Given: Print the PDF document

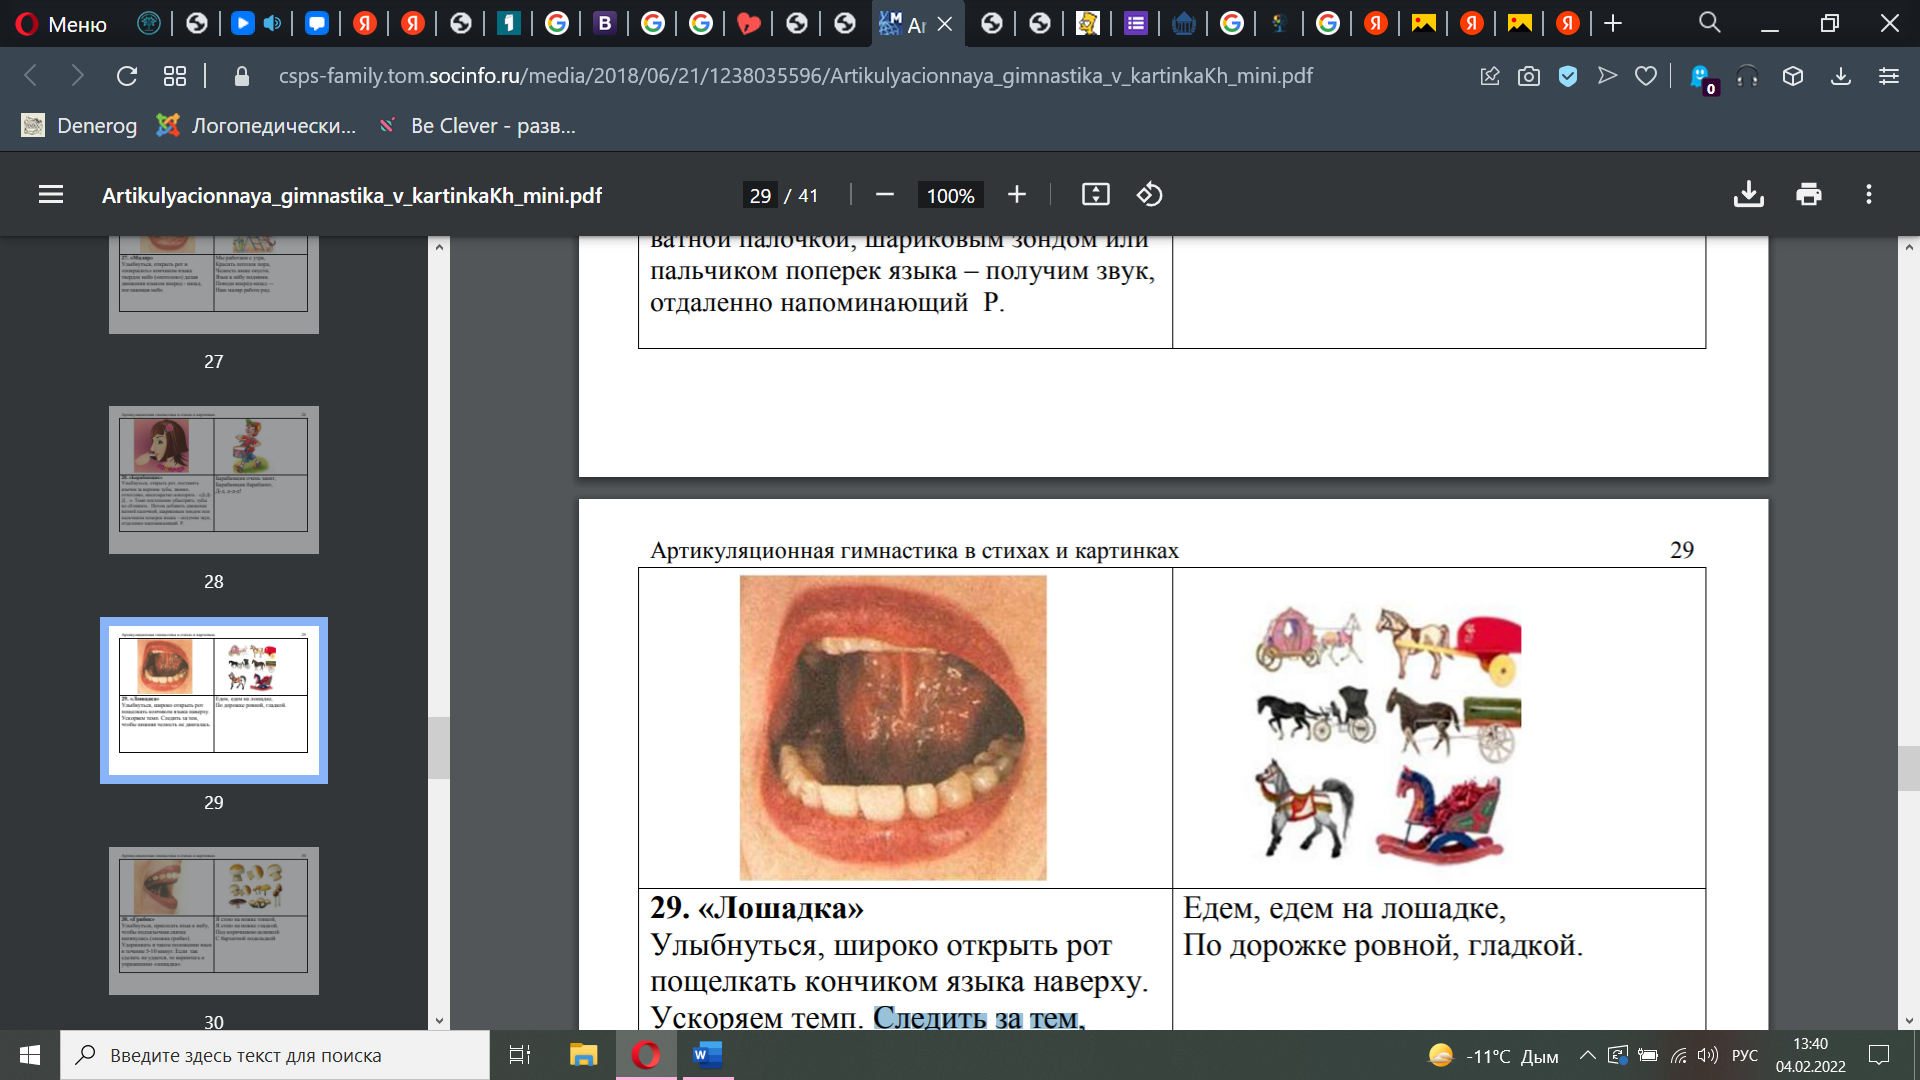Looking at the screenshot, I should (x=1808, y=195).
